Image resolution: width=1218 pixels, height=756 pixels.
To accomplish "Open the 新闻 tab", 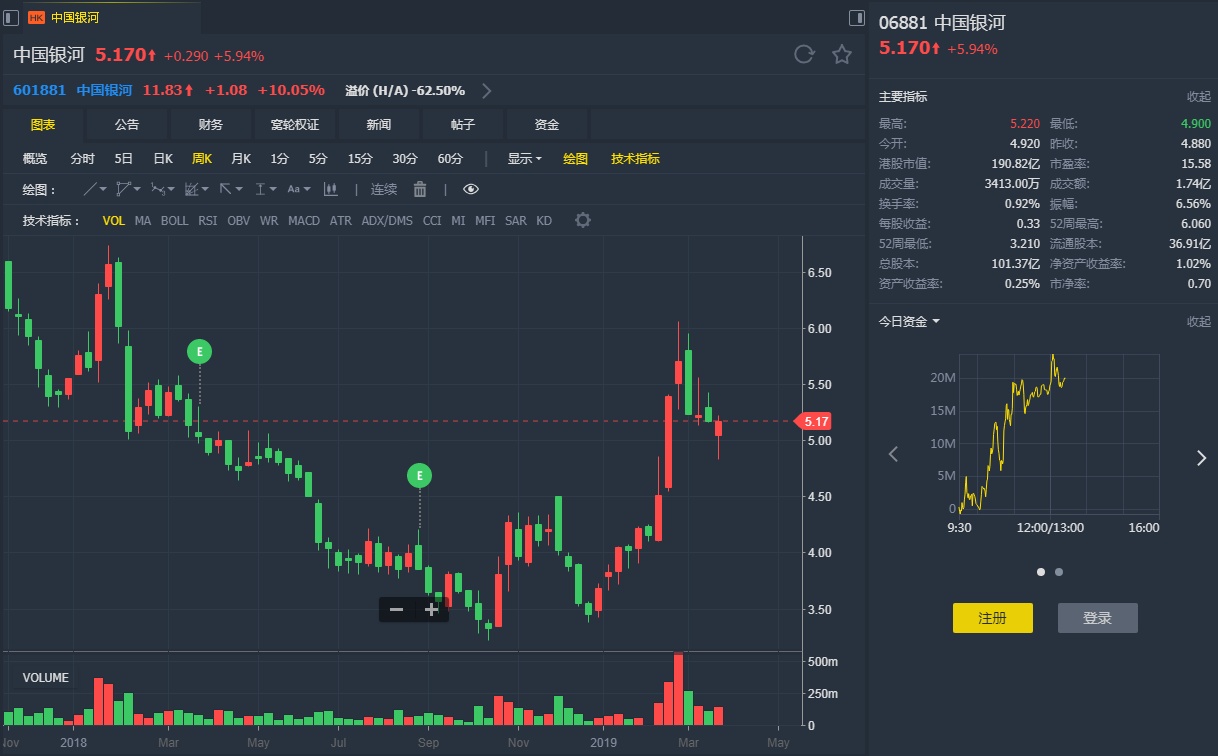I will point(378,125).
